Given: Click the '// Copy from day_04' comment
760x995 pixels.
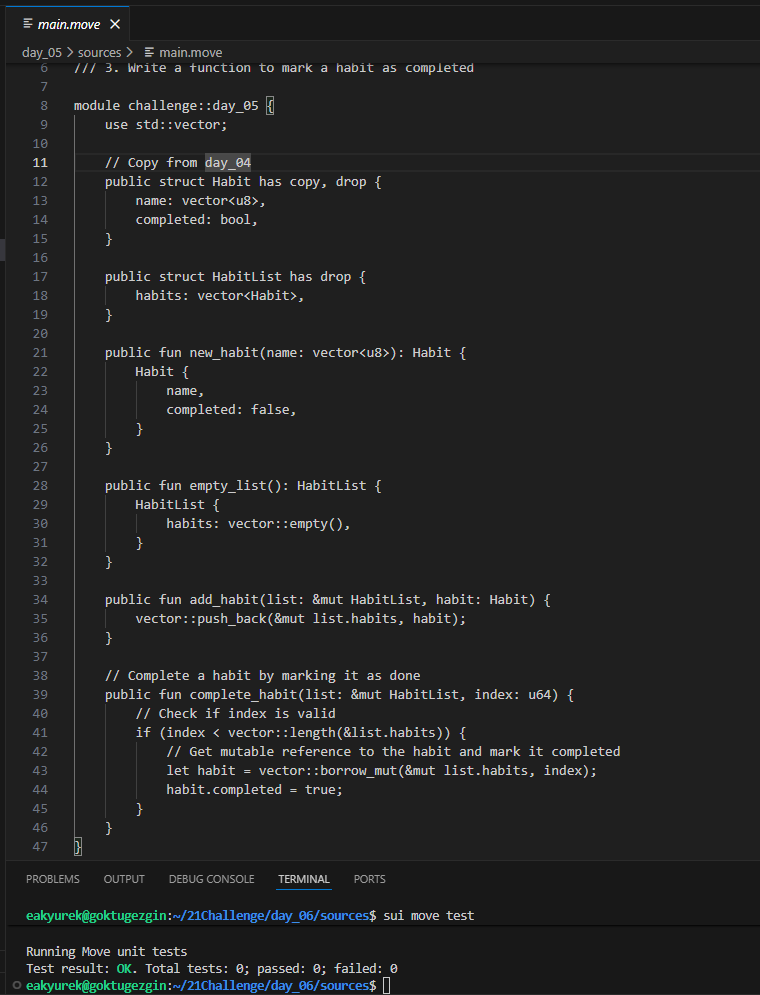Looking at the screenshot, I should (x=178, y=162).
